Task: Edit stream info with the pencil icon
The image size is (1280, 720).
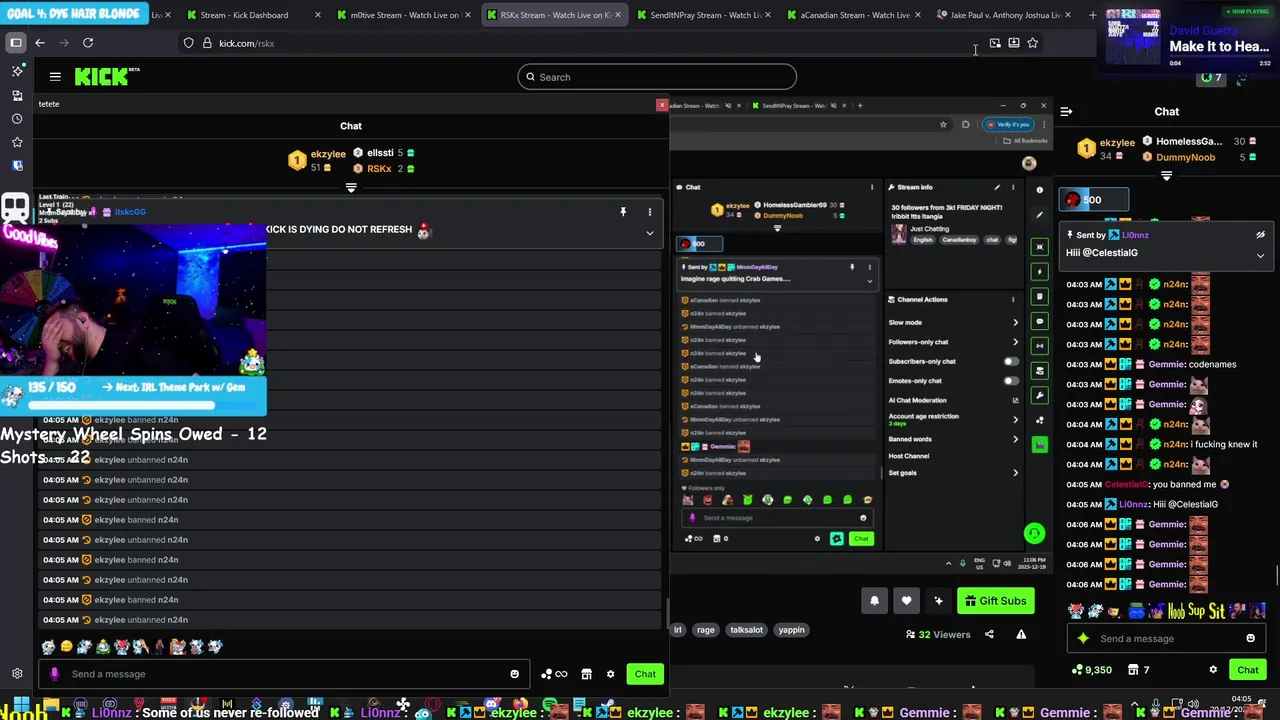Action: [x=997, y=187]
